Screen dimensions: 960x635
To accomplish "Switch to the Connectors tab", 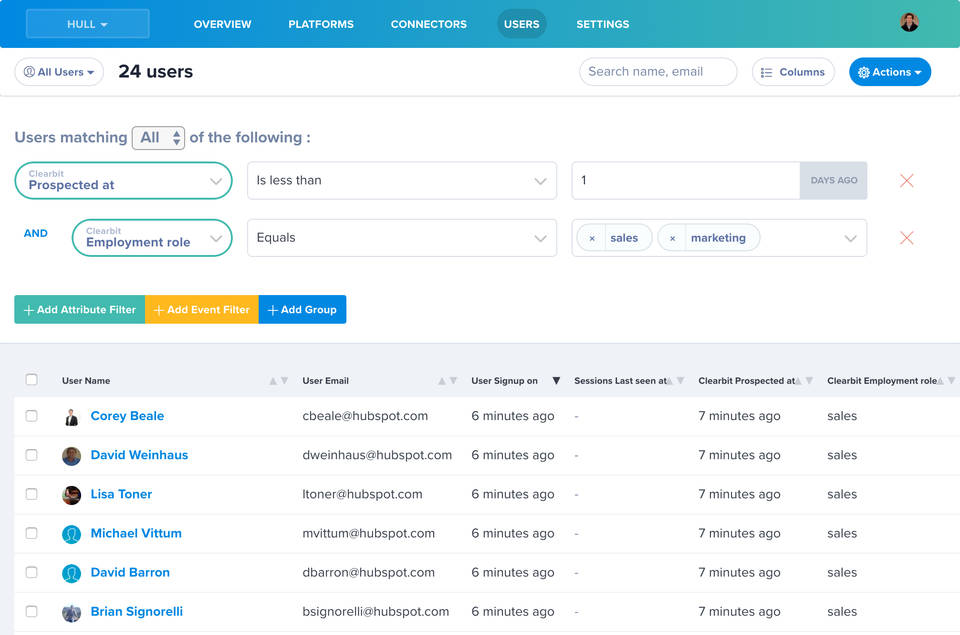I will coord(428,24).
